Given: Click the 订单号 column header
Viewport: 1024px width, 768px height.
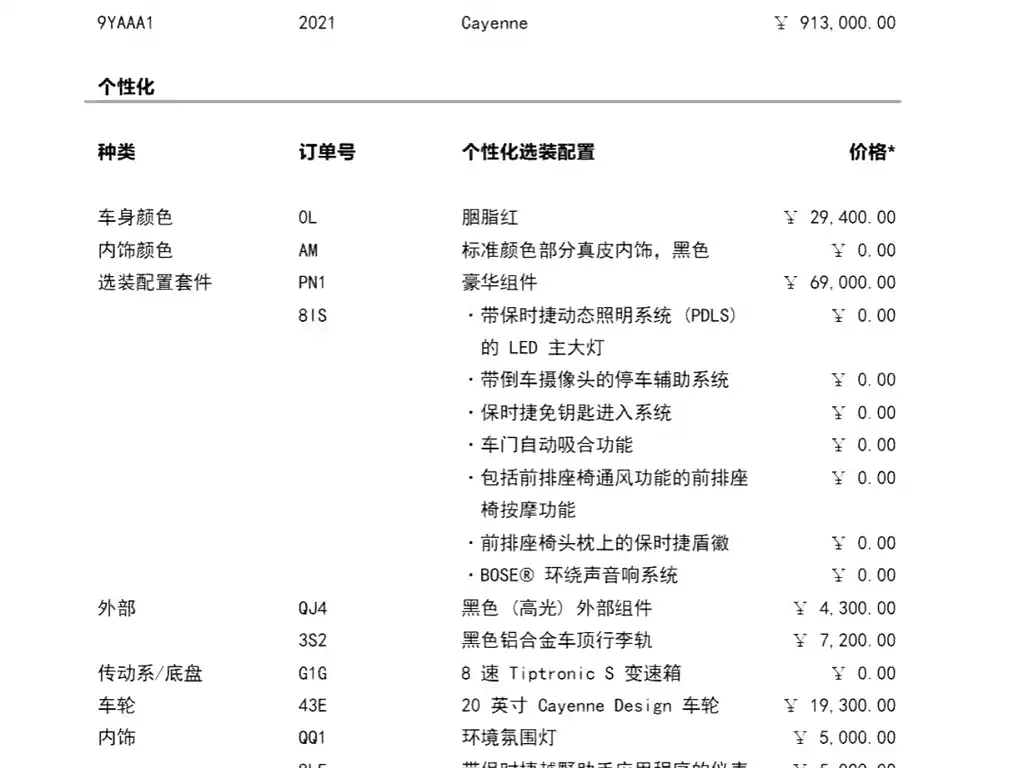Looking at the screenshot, I should [327, 152].
